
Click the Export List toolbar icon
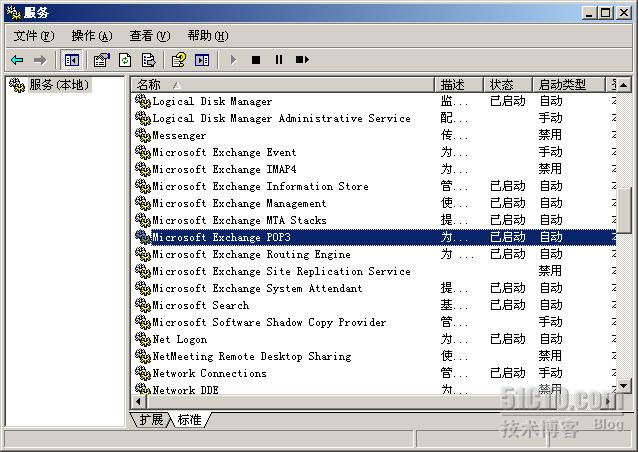click(148, 60)
